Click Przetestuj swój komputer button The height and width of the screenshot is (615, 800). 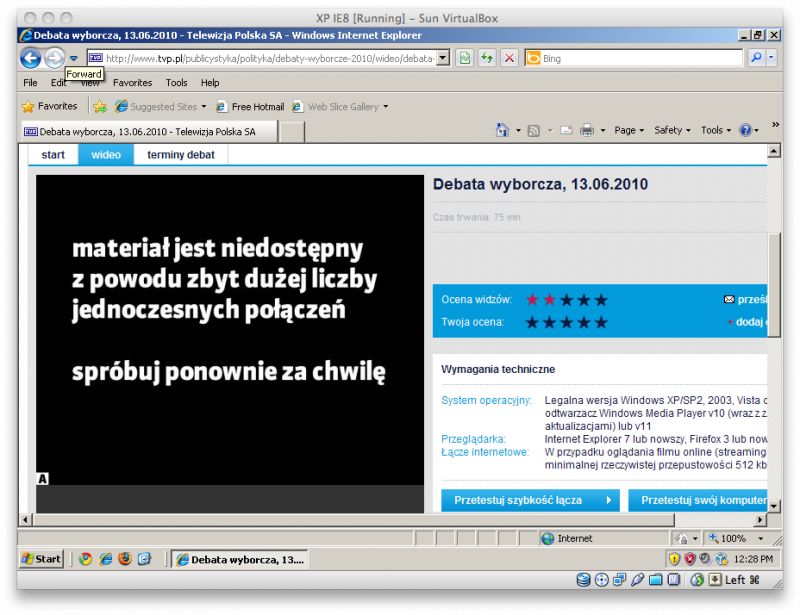point(697,500)
